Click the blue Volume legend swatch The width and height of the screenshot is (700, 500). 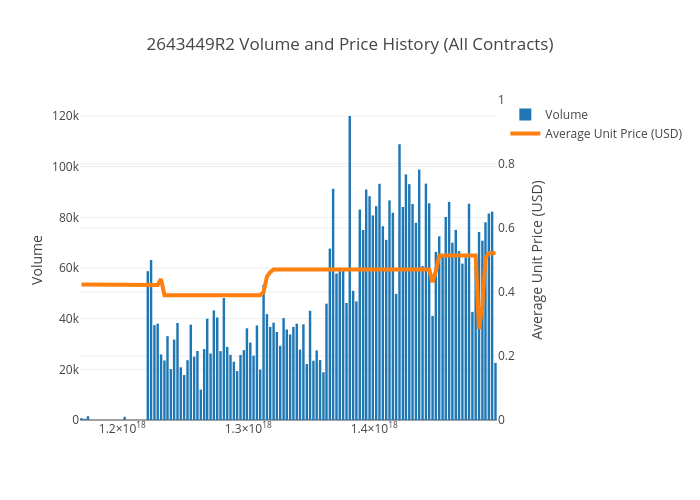(526, 114)
